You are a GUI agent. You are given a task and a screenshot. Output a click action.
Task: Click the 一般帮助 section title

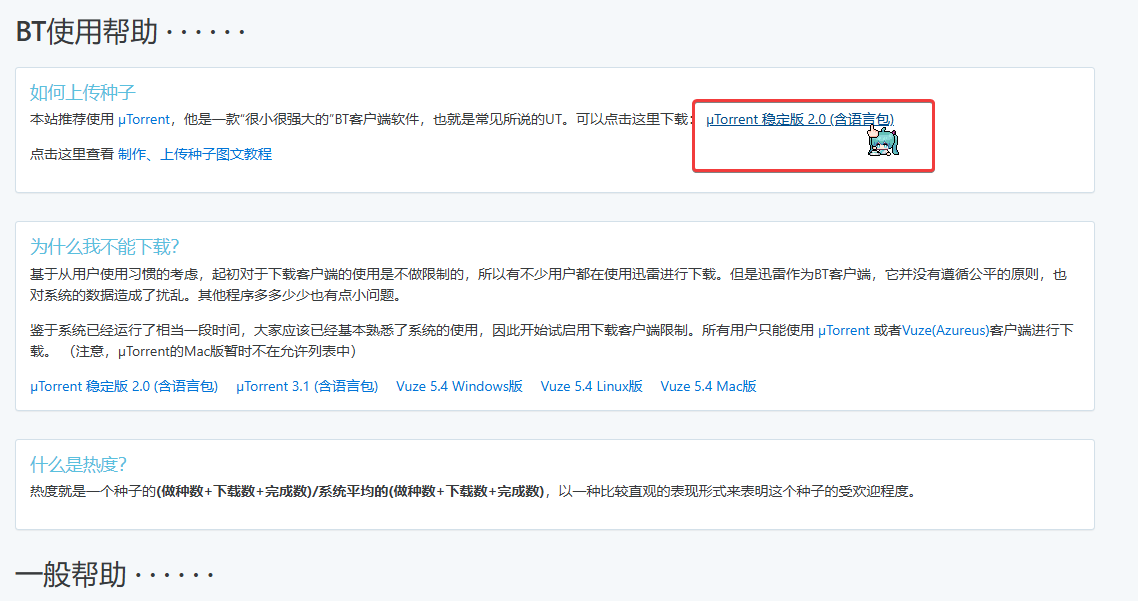coord(71,575)
